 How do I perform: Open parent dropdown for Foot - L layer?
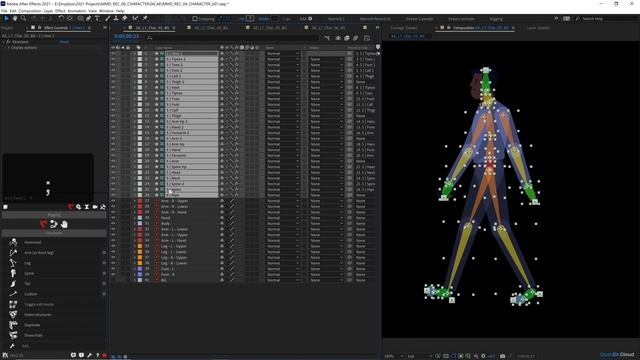pyautogui.click(x=364, y=269)
